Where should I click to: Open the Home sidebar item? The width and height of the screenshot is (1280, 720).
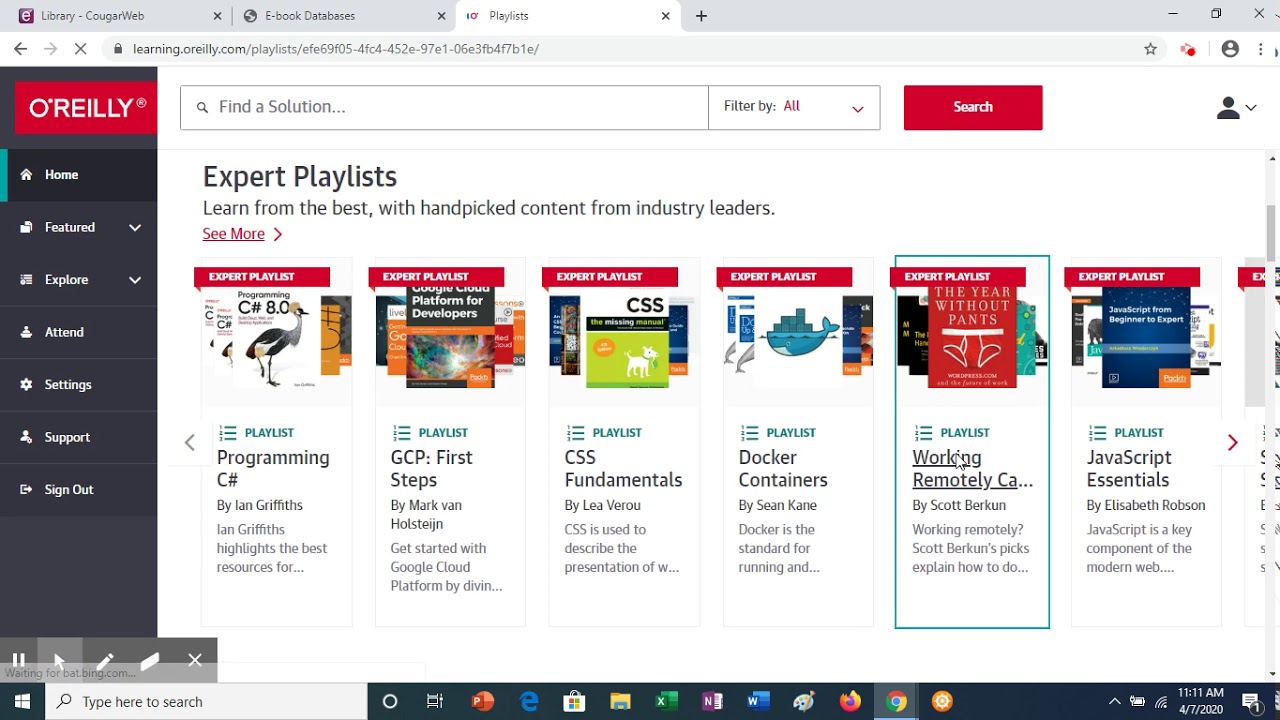coord(79,174)
